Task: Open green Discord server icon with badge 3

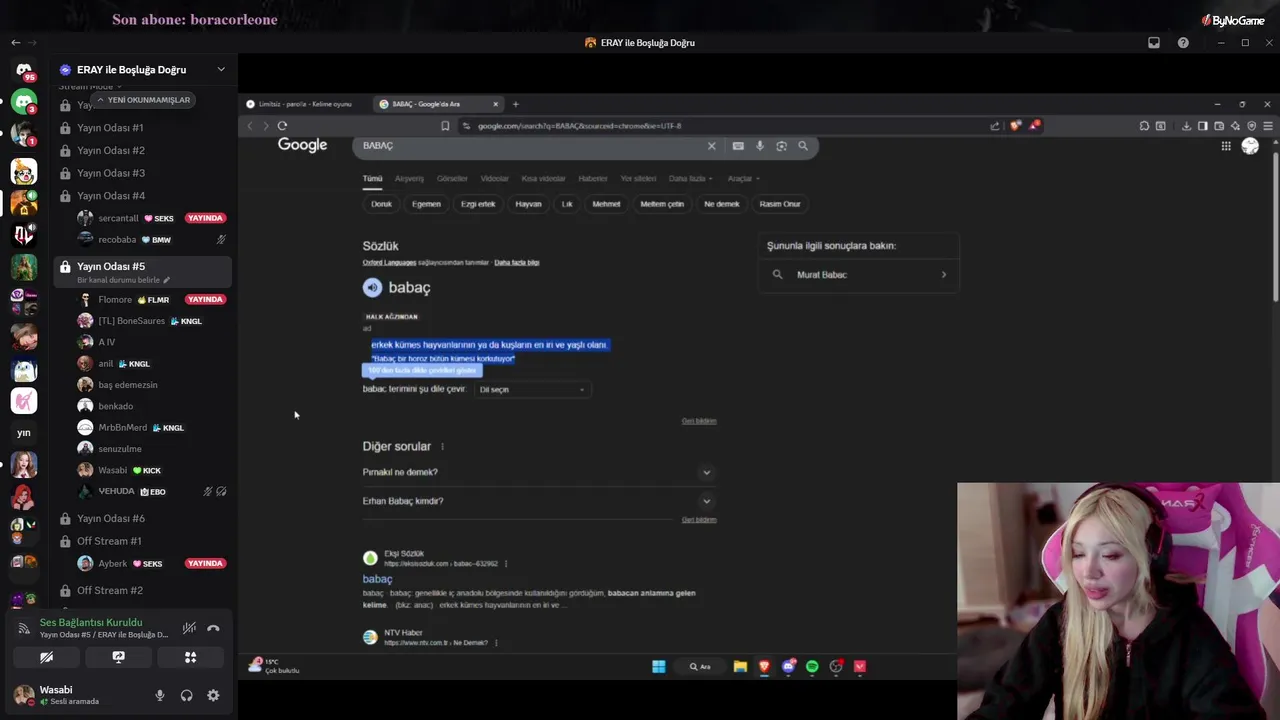Action: (x=24, y=102)
